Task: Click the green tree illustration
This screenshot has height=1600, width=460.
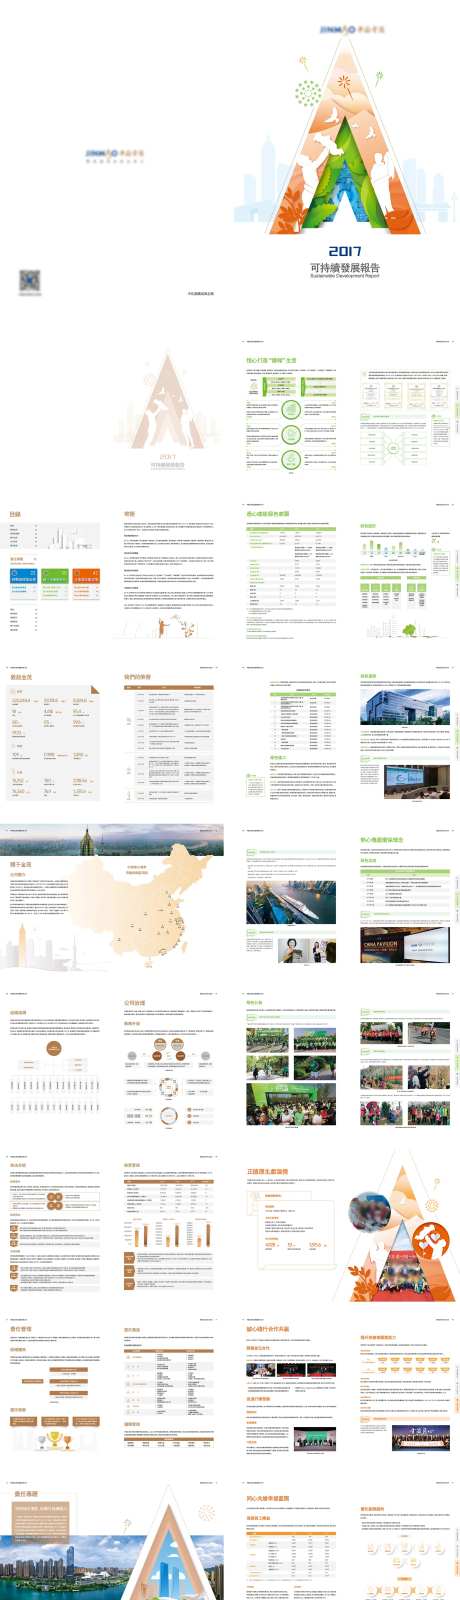Action: click(x=409, y=629)
